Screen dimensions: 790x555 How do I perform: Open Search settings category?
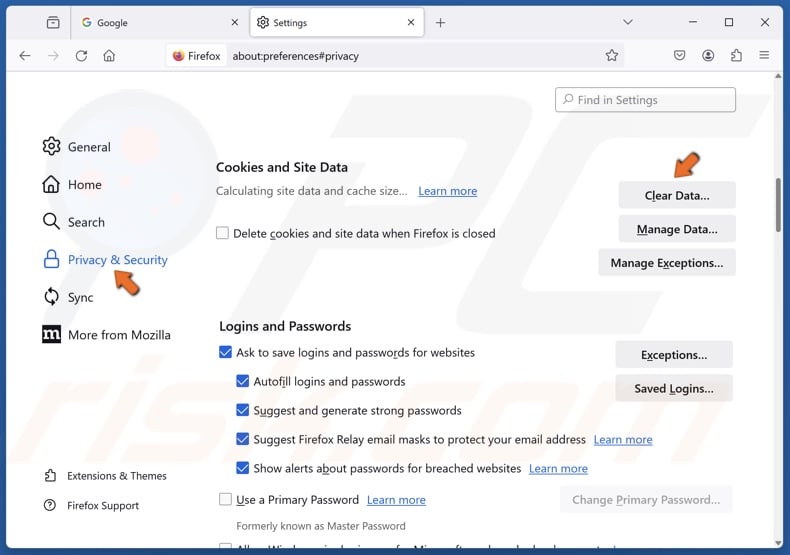tap(74, 222)
